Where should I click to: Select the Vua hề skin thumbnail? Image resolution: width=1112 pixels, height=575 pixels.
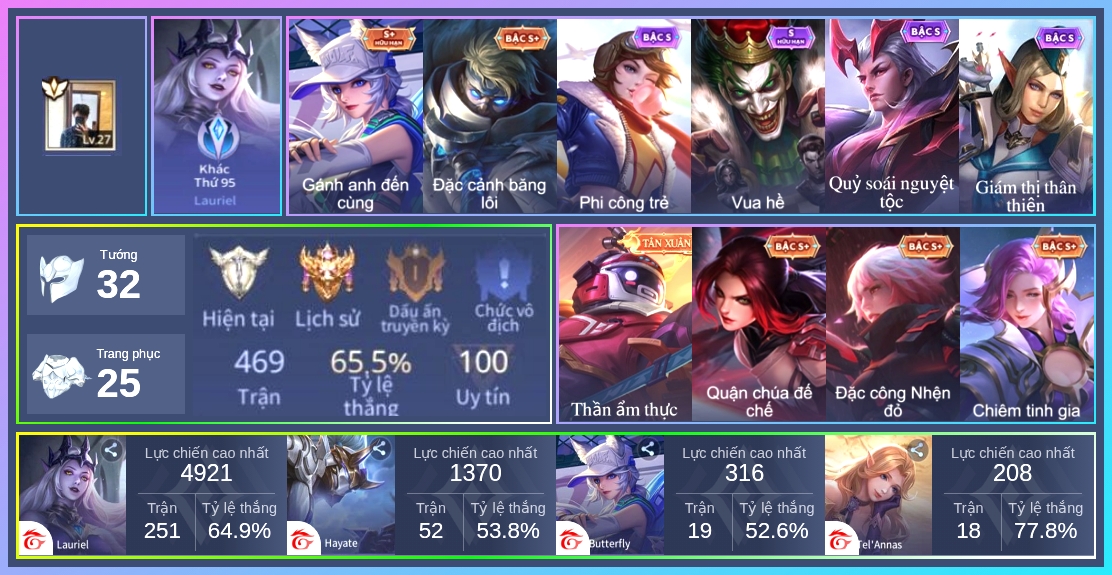click(758, 116)
